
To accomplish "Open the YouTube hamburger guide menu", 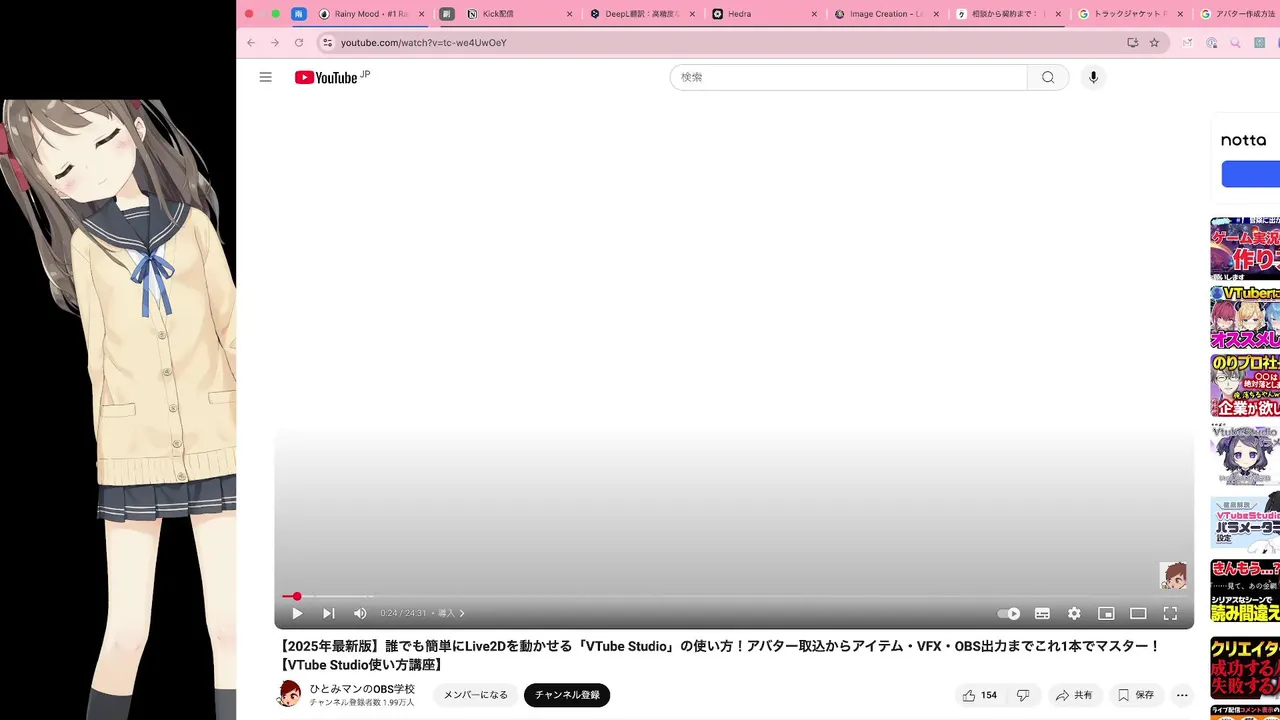I will [265, 77].
